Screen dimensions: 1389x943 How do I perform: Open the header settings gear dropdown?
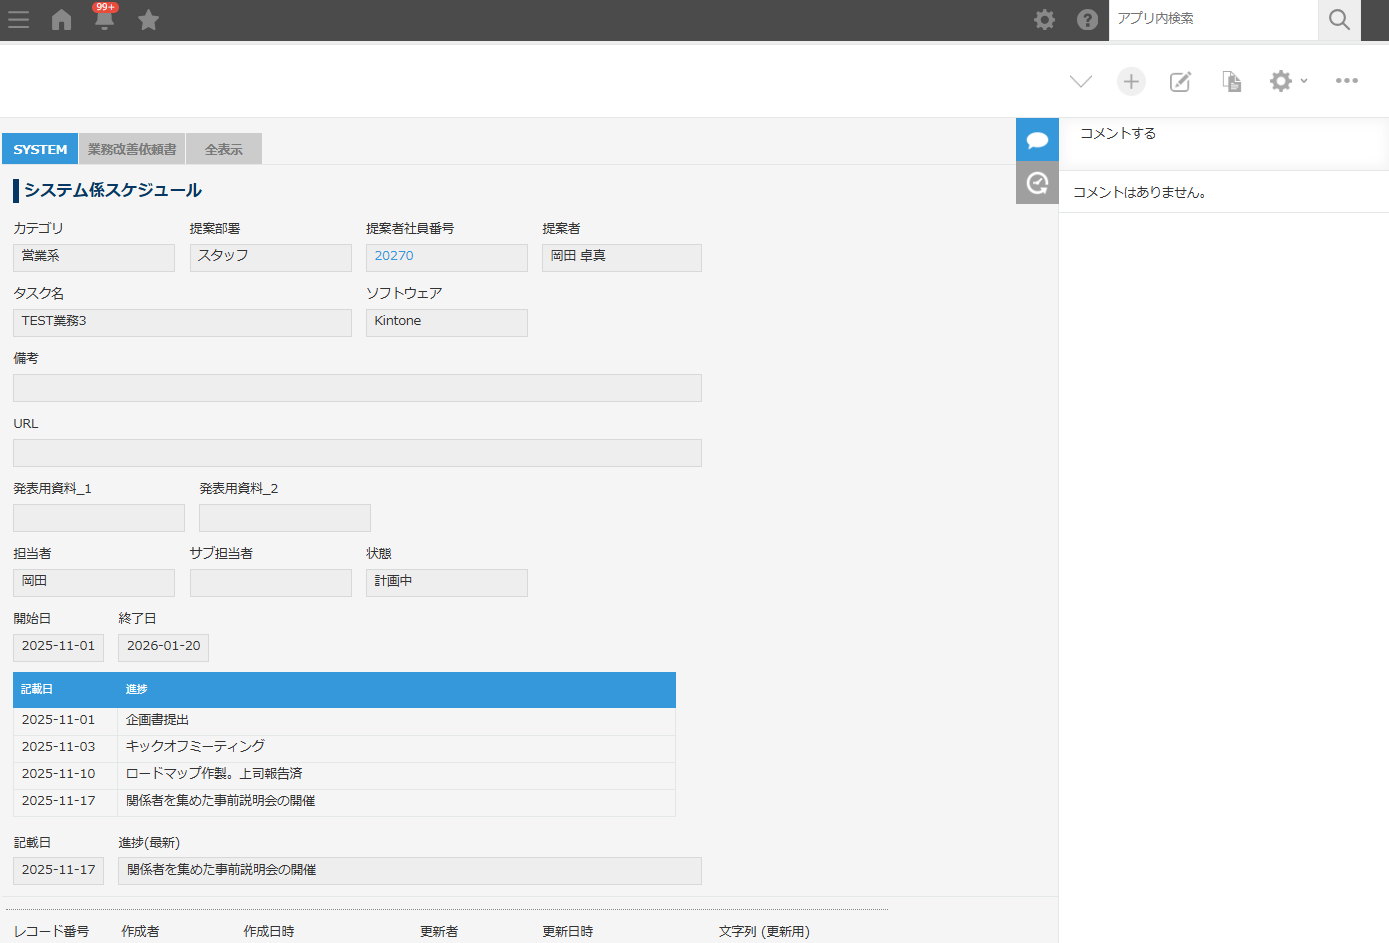click(1044, 20)
